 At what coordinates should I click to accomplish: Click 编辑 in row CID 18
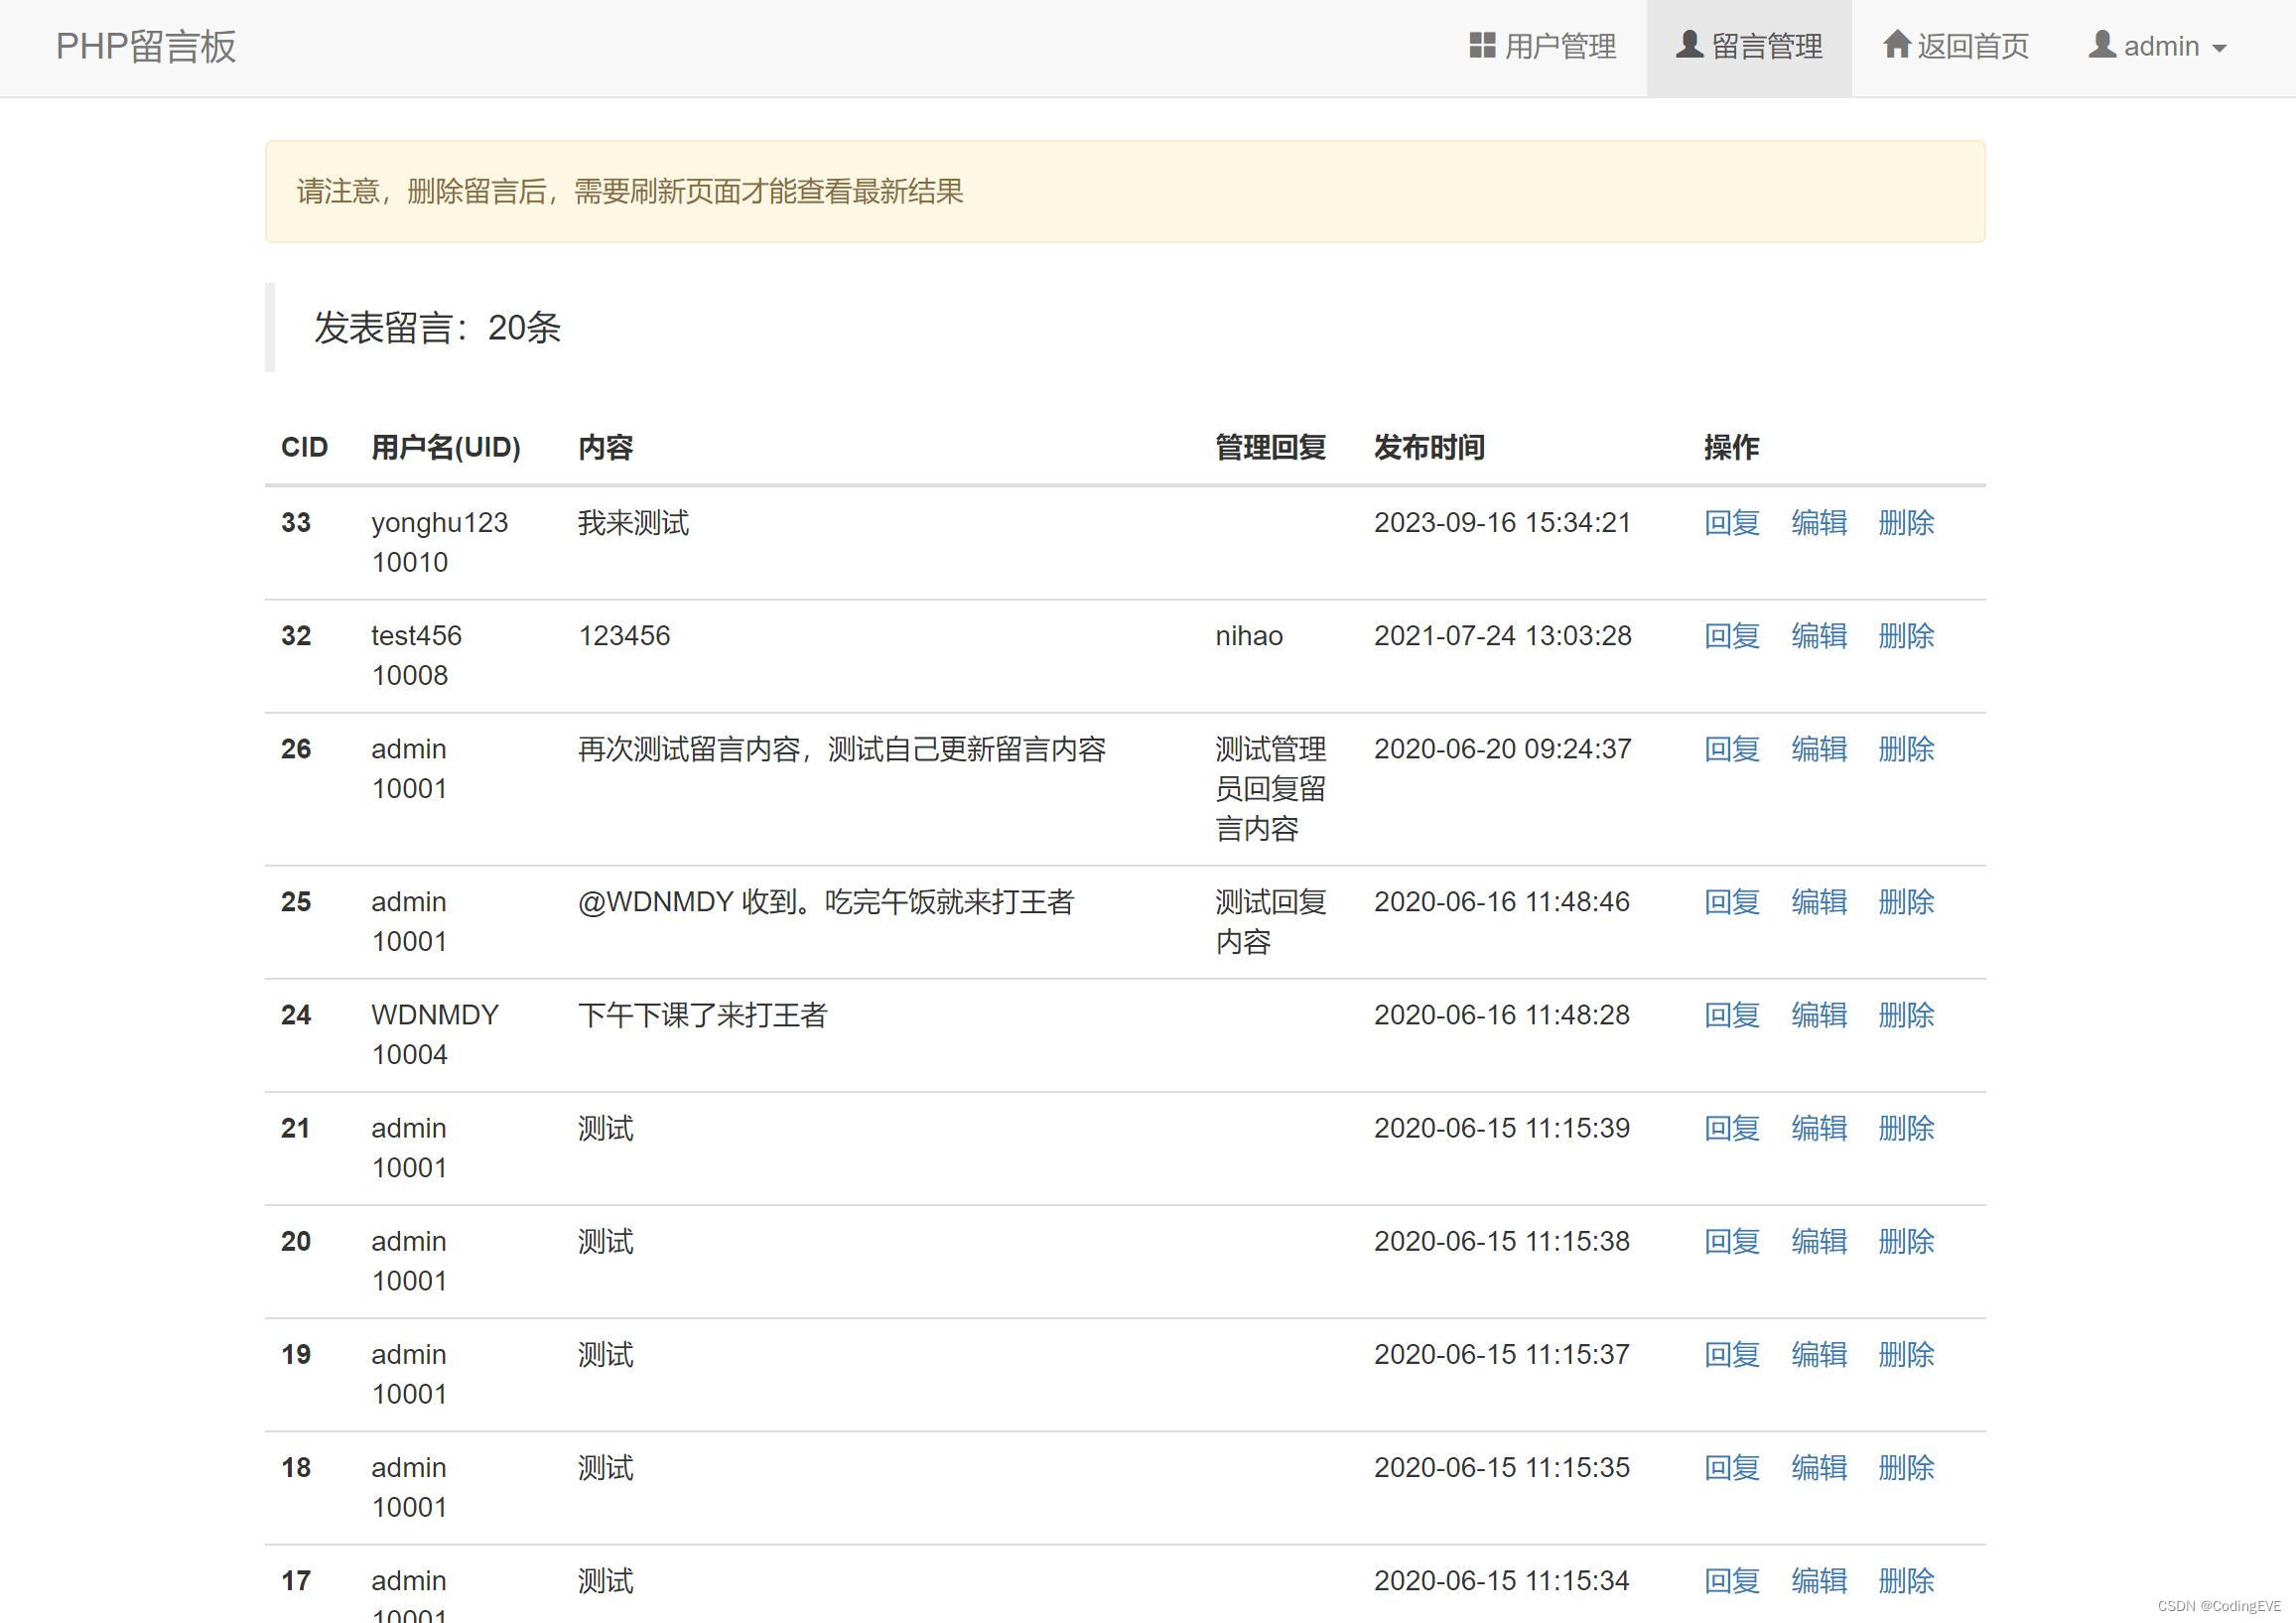(x=1819, y=1466)
